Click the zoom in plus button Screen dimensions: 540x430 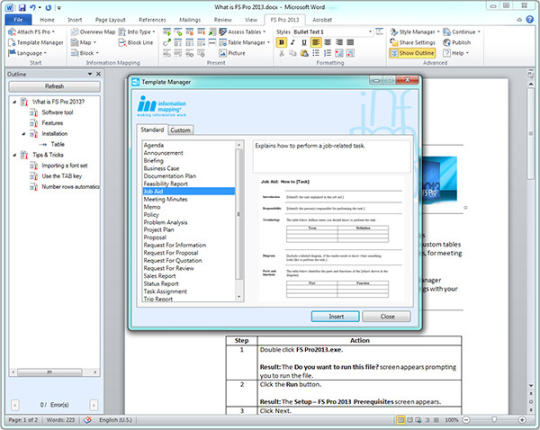pos(522,420)
